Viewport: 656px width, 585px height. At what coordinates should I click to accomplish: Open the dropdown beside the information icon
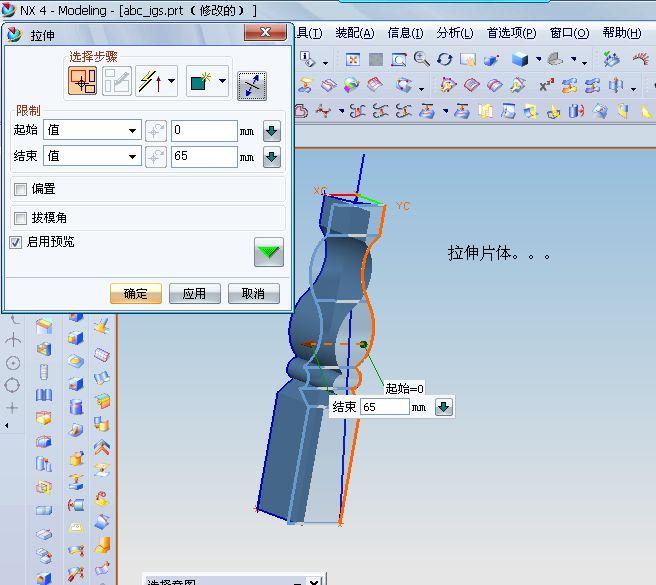coord(325,63)
